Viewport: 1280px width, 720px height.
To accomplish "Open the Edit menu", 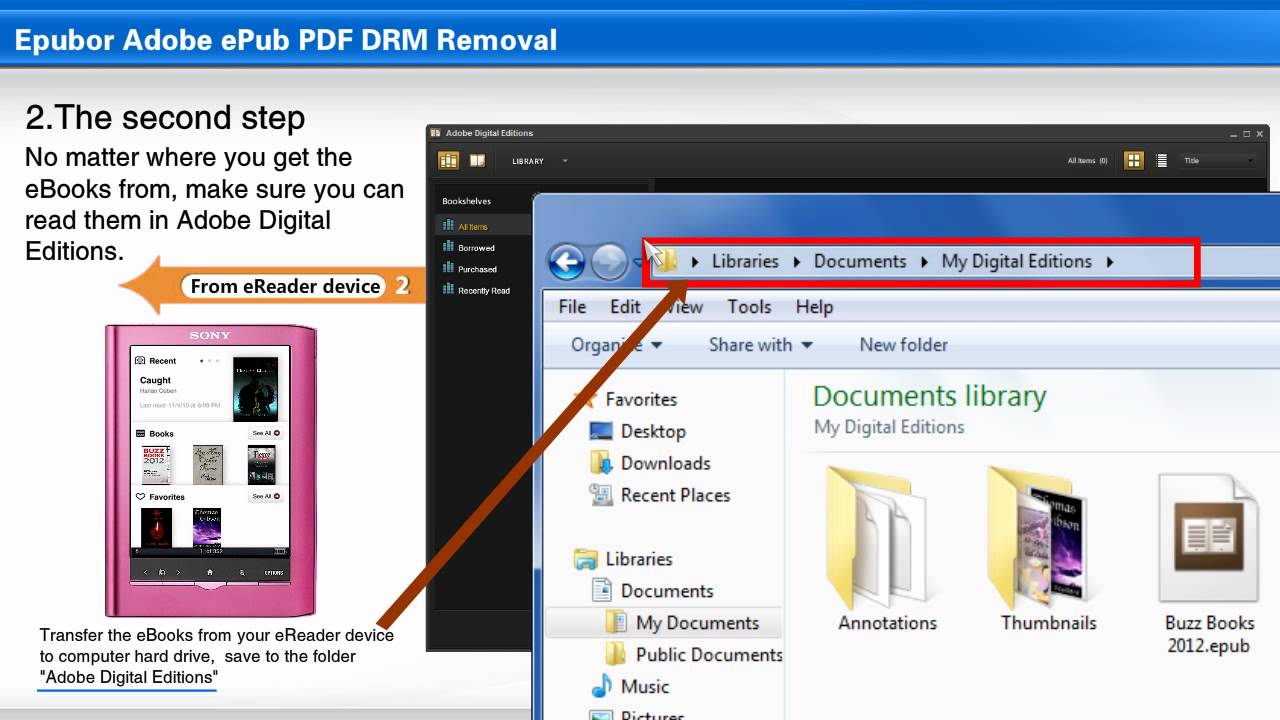I will (x=625, y=307).
